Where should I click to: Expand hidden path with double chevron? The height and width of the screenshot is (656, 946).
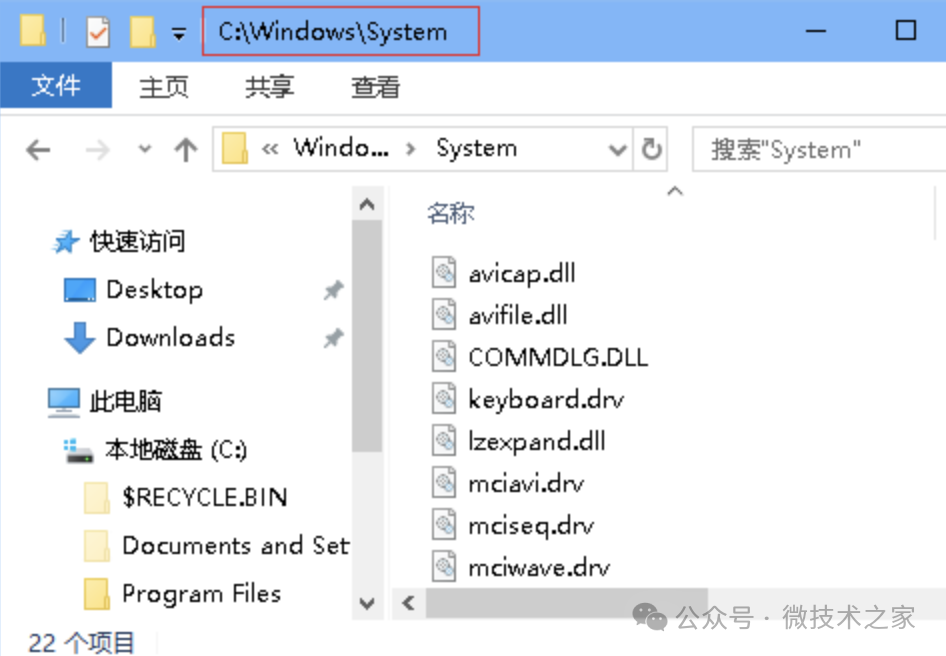[270, 149]
